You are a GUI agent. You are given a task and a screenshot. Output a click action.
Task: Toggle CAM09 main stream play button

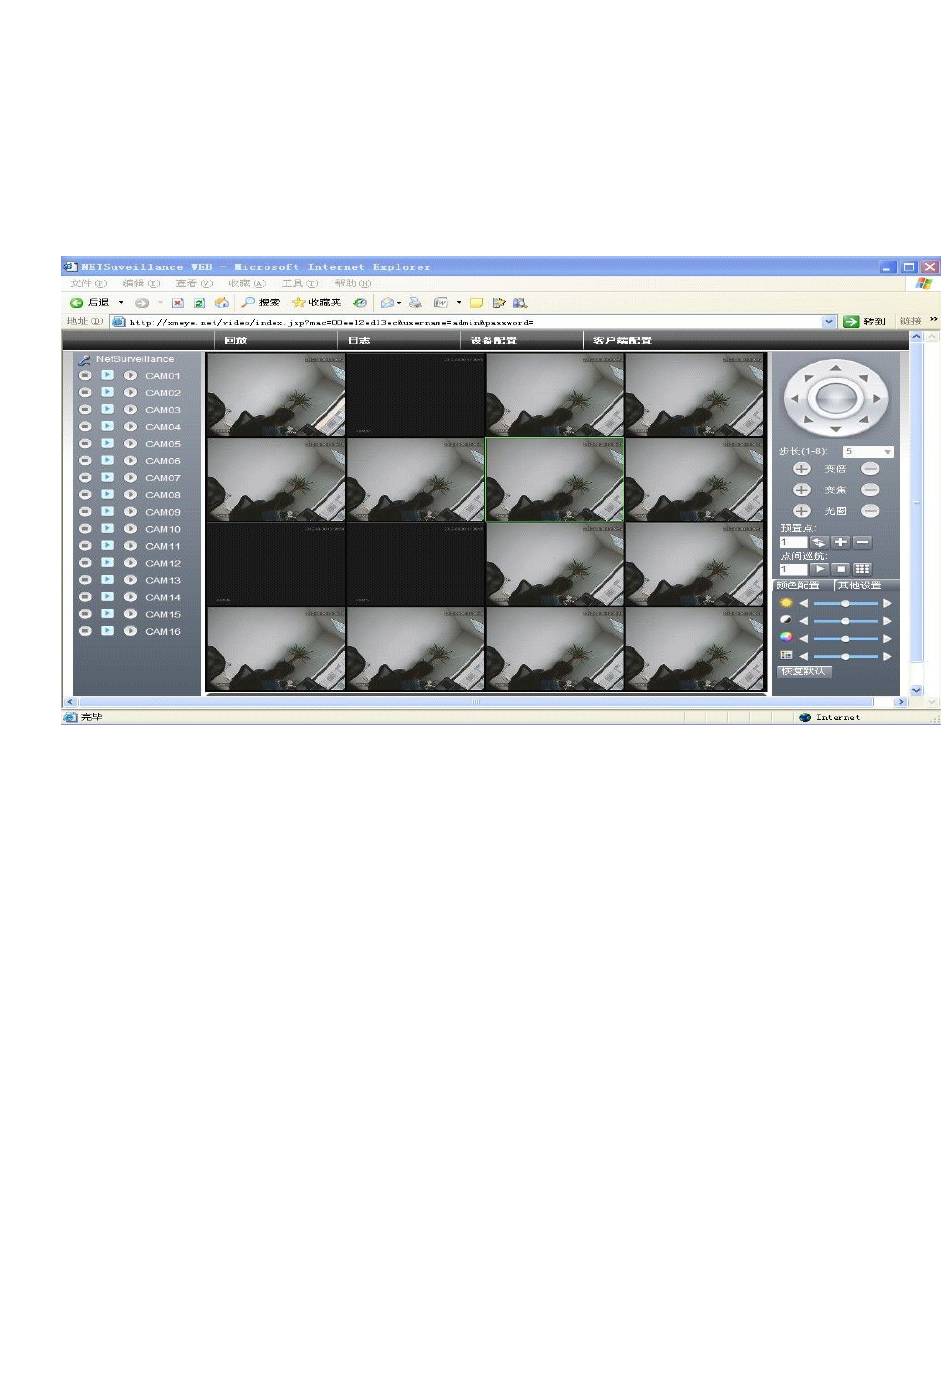107,512
